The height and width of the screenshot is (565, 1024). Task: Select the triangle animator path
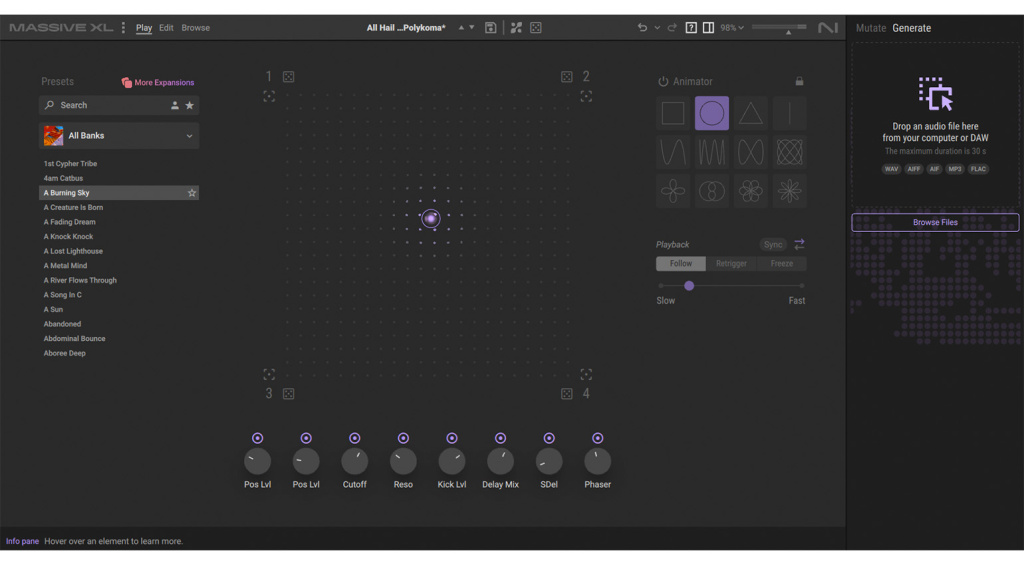[x=750, y=113]
